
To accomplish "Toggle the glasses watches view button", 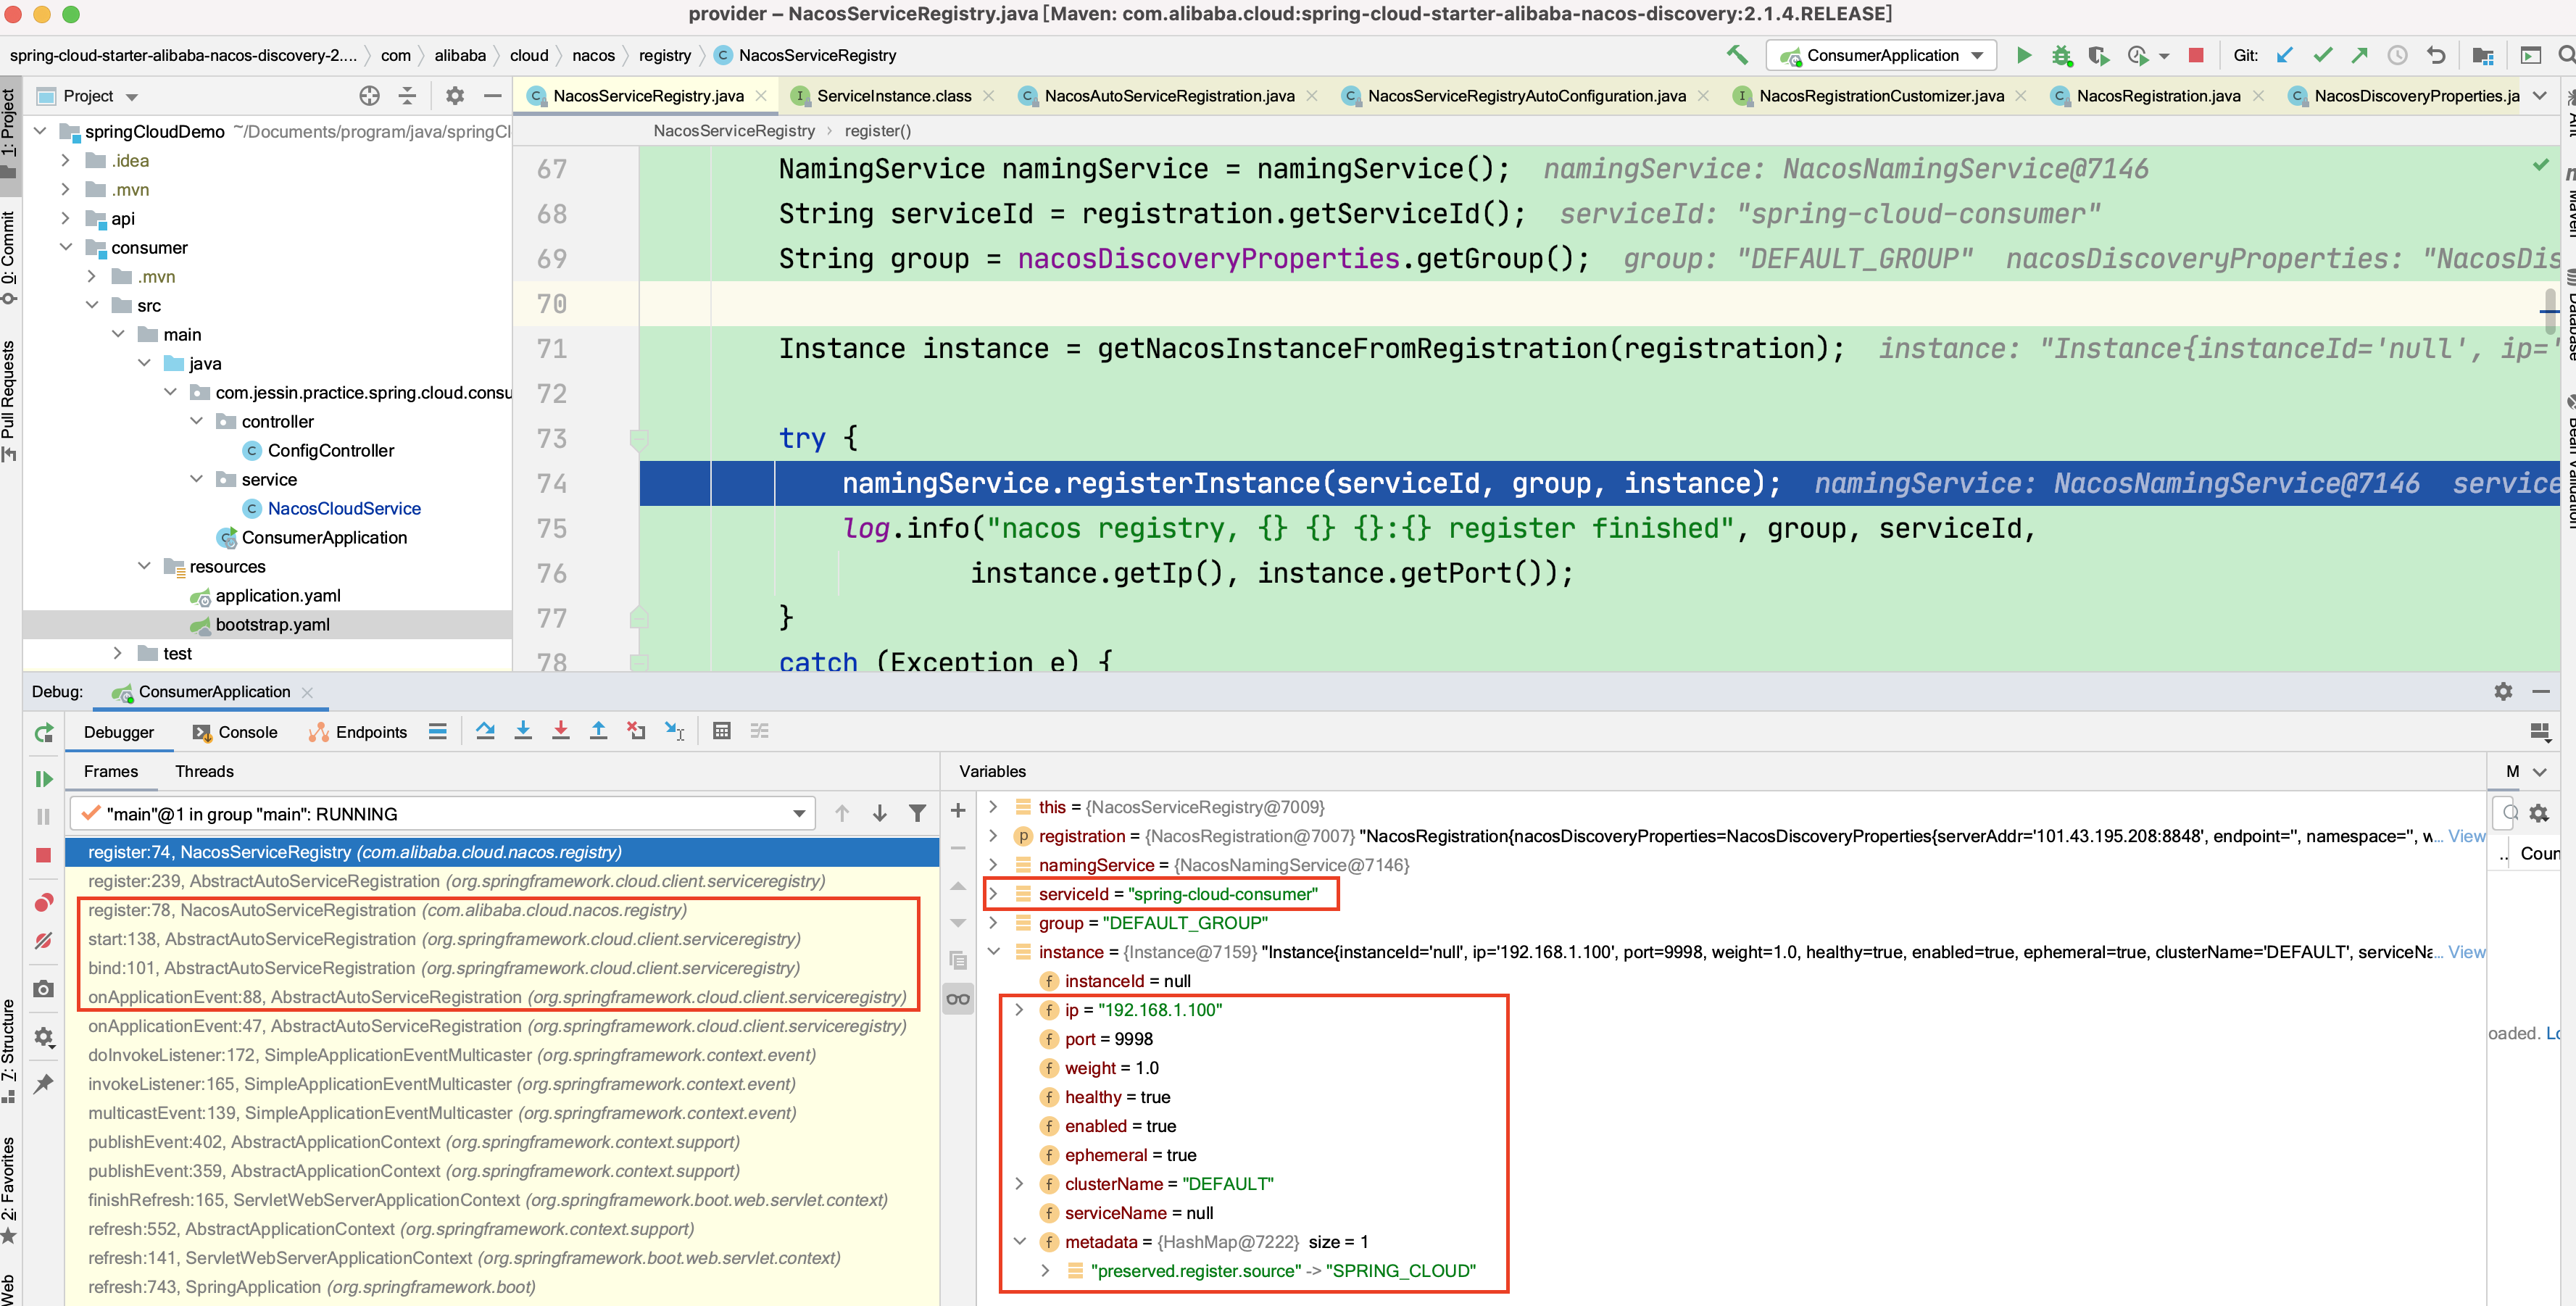I will [958, 999].
